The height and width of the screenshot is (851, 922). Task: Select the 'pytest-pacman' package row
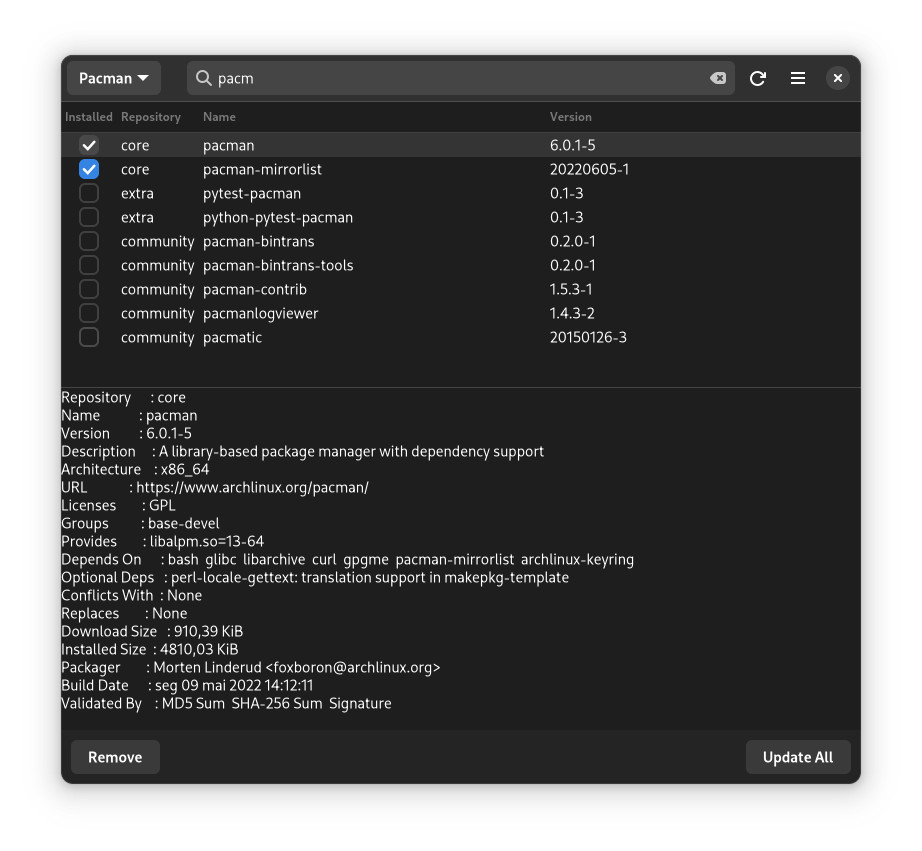(460, 193)
